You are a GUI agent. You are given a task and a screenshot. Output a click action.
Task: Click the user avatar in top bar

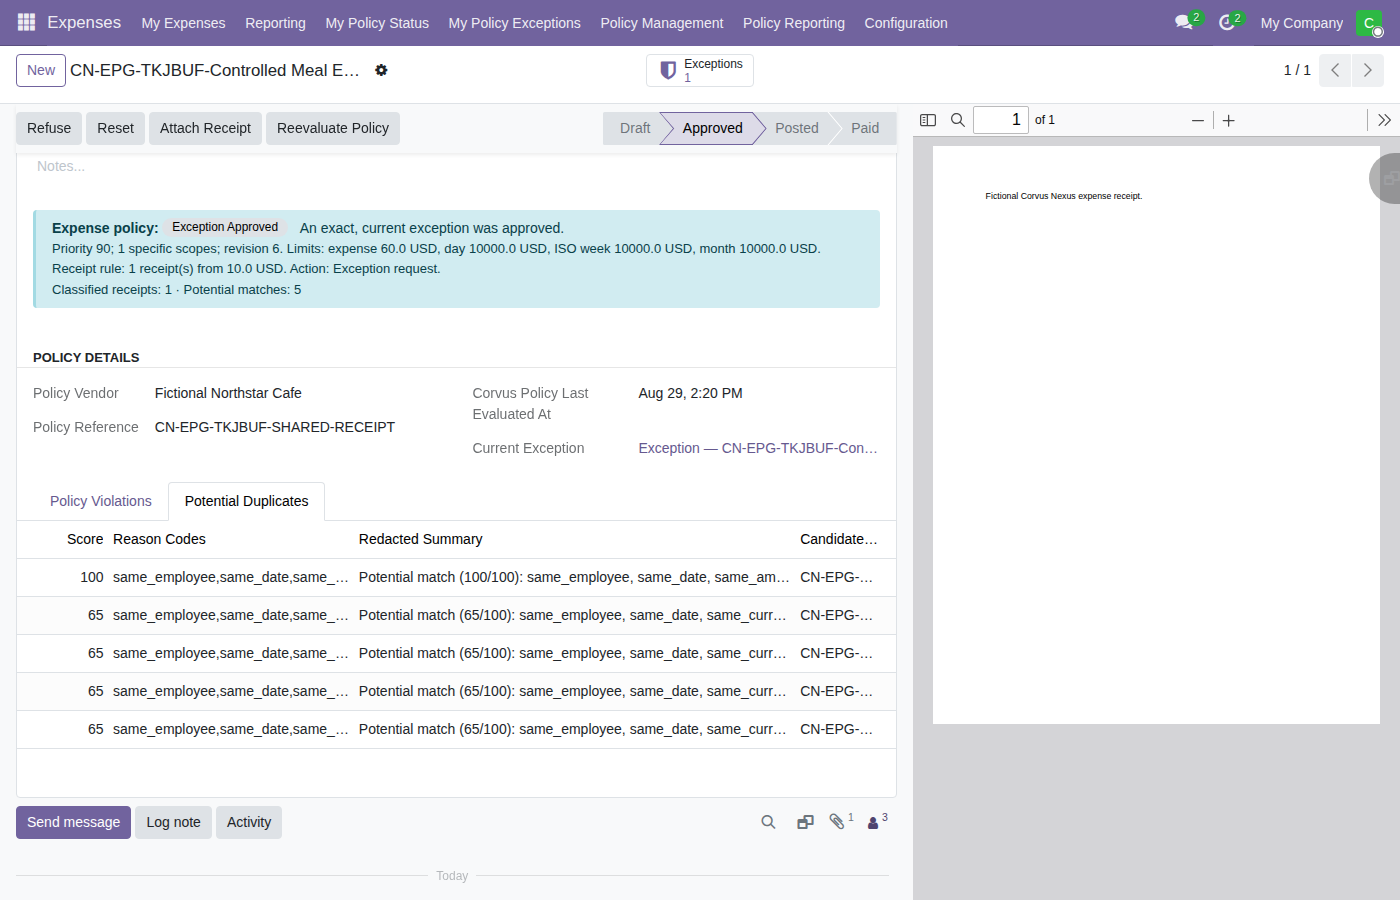point(1368,22)
